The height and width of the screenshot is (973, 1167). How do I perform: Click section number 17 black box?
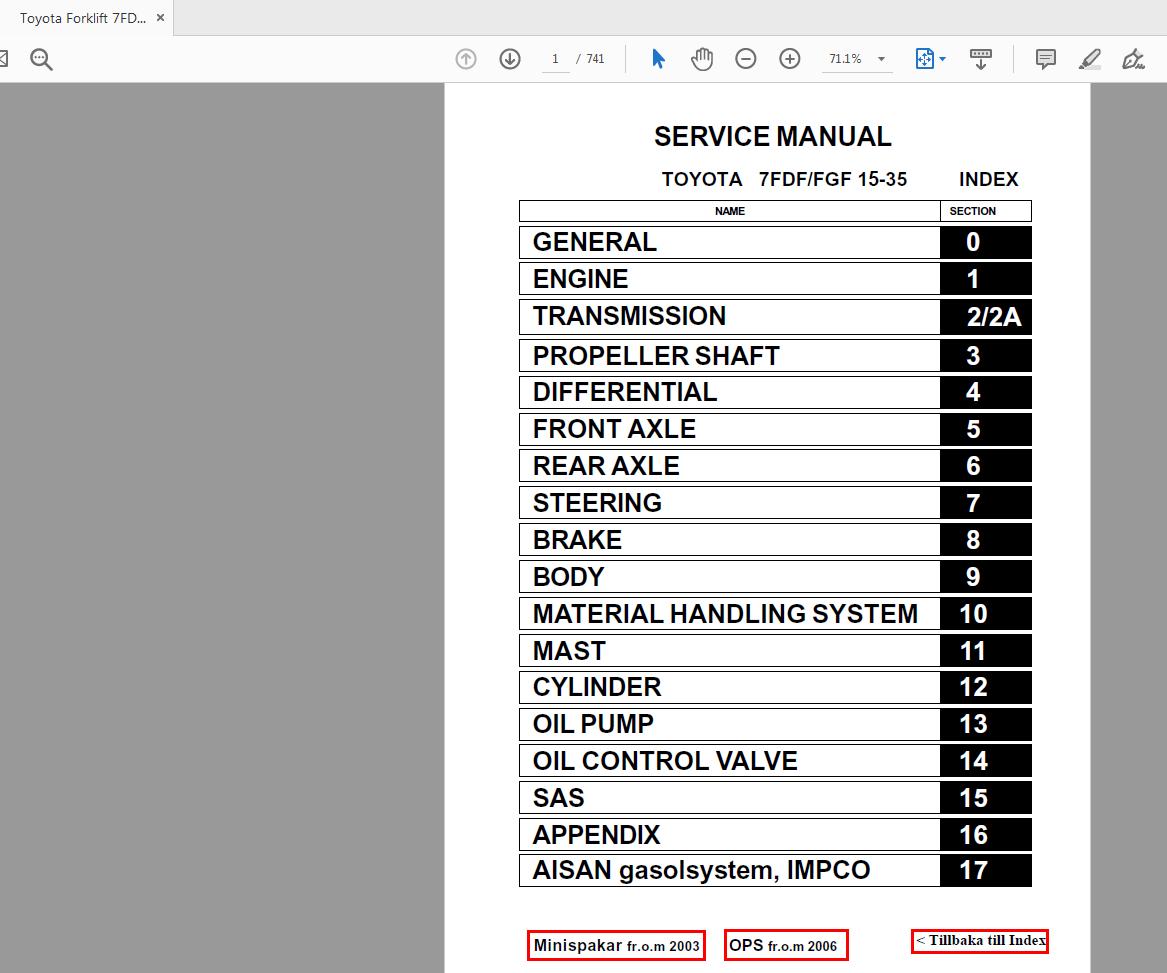click(986, 870)
